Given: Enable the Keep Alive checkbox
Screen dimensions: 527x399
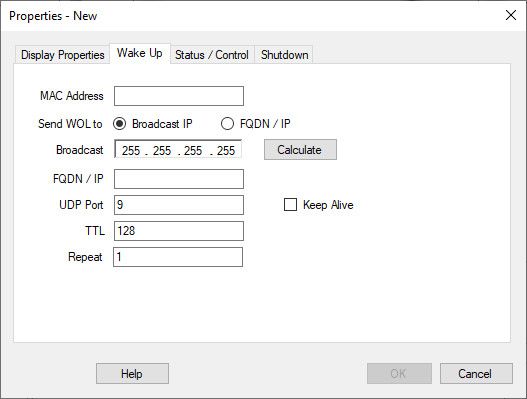Looking at the screenshot, I should 290,204.
